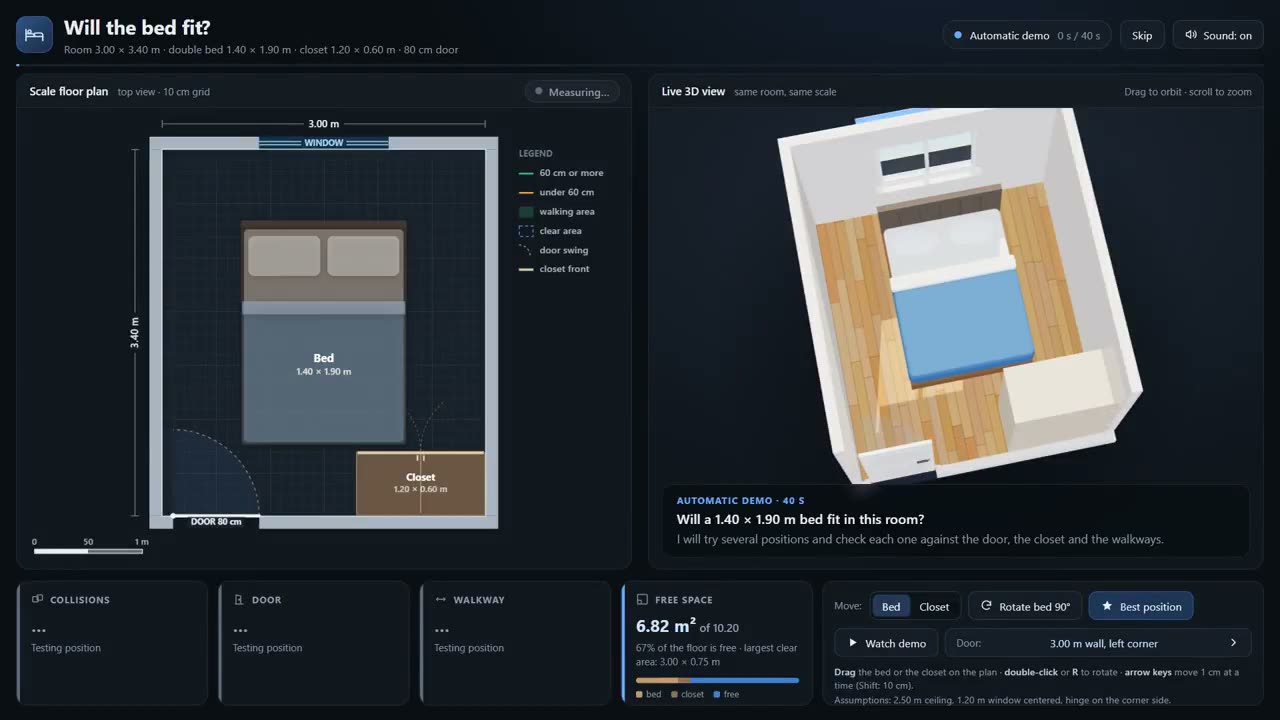Click the chevron on the Door selector
Viewport: 1280px width, 720px height.
click(1233, 643)
